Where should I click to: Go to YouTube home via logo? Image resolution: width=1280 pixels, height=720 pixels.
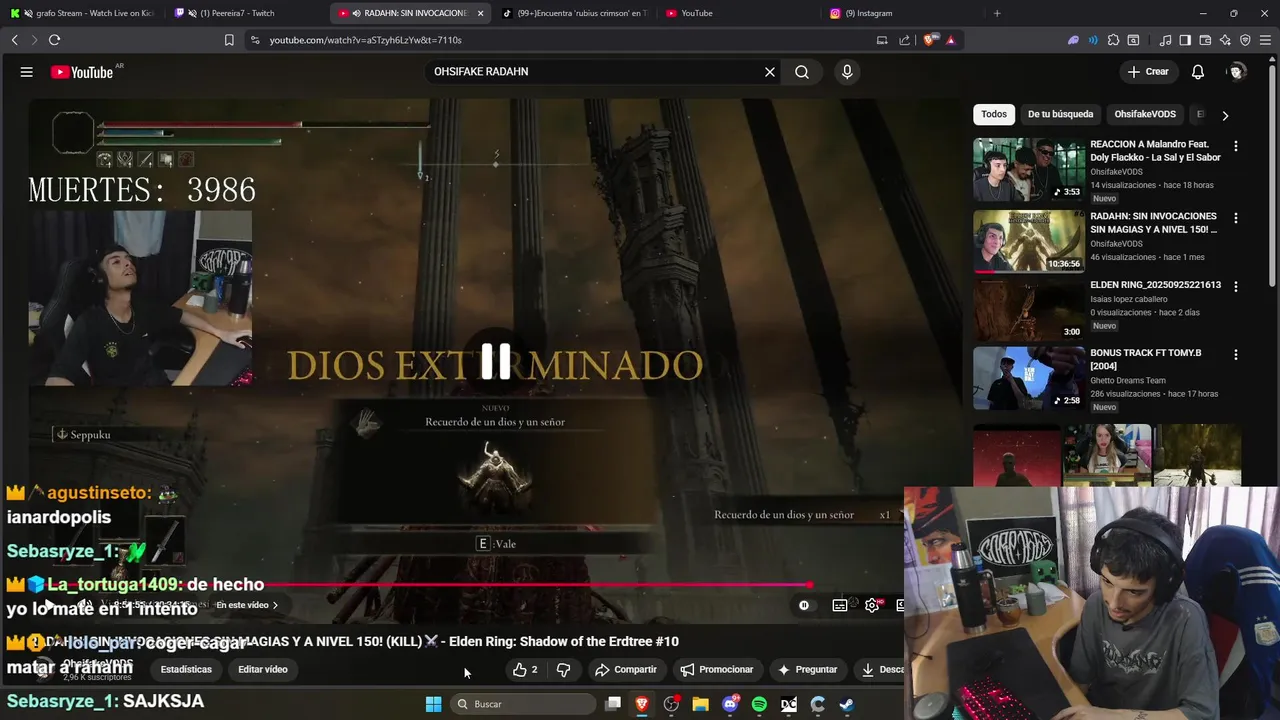[82, 72]
